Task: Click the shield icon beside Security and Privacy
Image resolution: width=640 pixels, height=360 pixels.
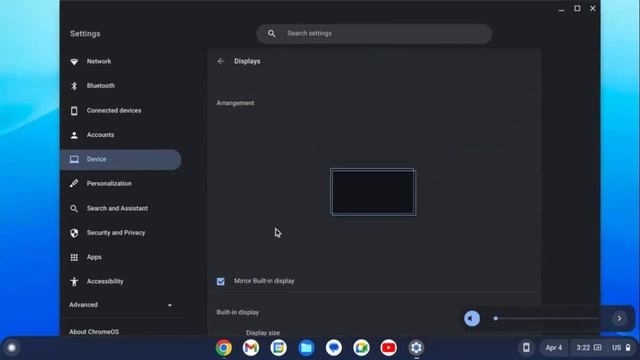Action: 74,233
